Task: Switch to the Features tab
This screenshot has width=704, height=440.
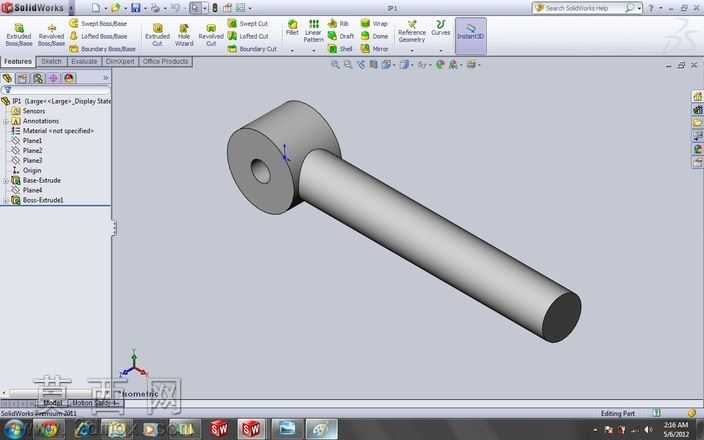Action: [18, 62]
